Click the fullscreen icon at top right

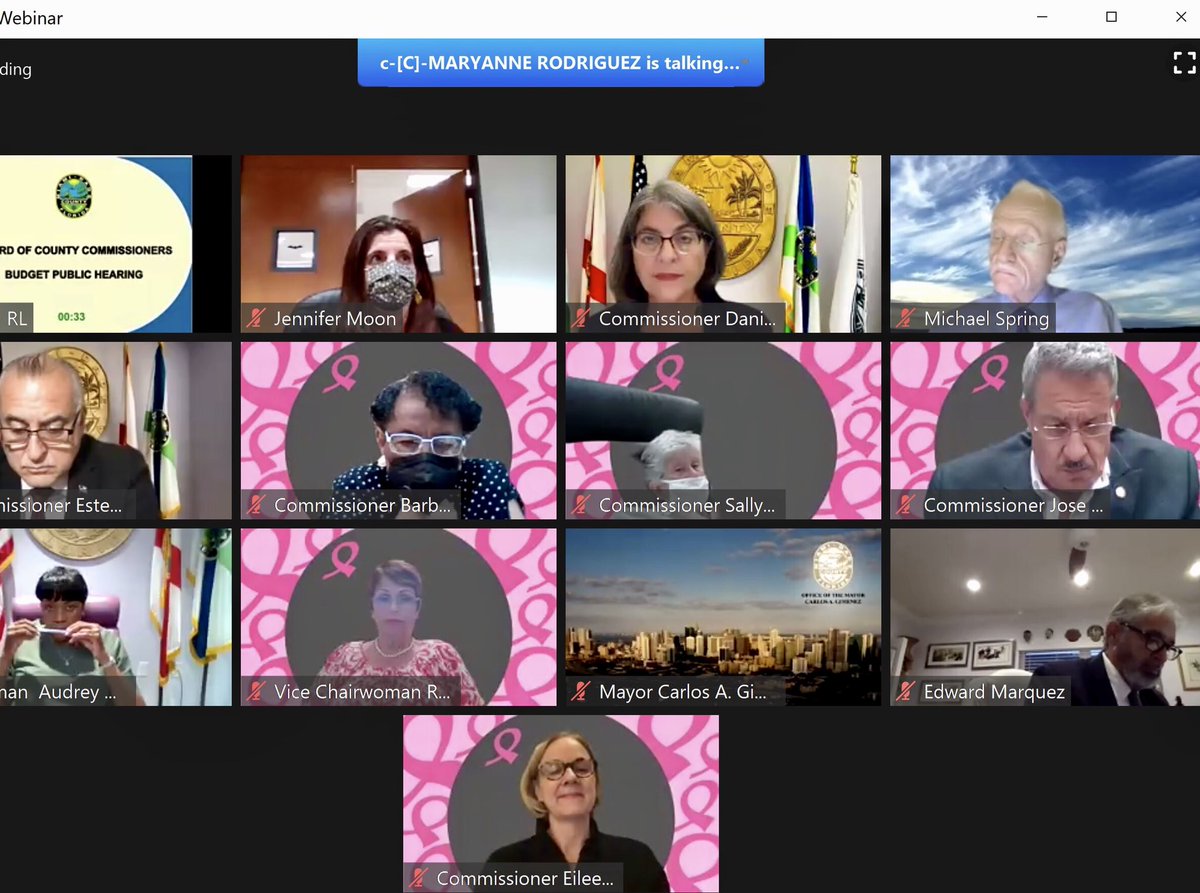[x=1184, y=64]
